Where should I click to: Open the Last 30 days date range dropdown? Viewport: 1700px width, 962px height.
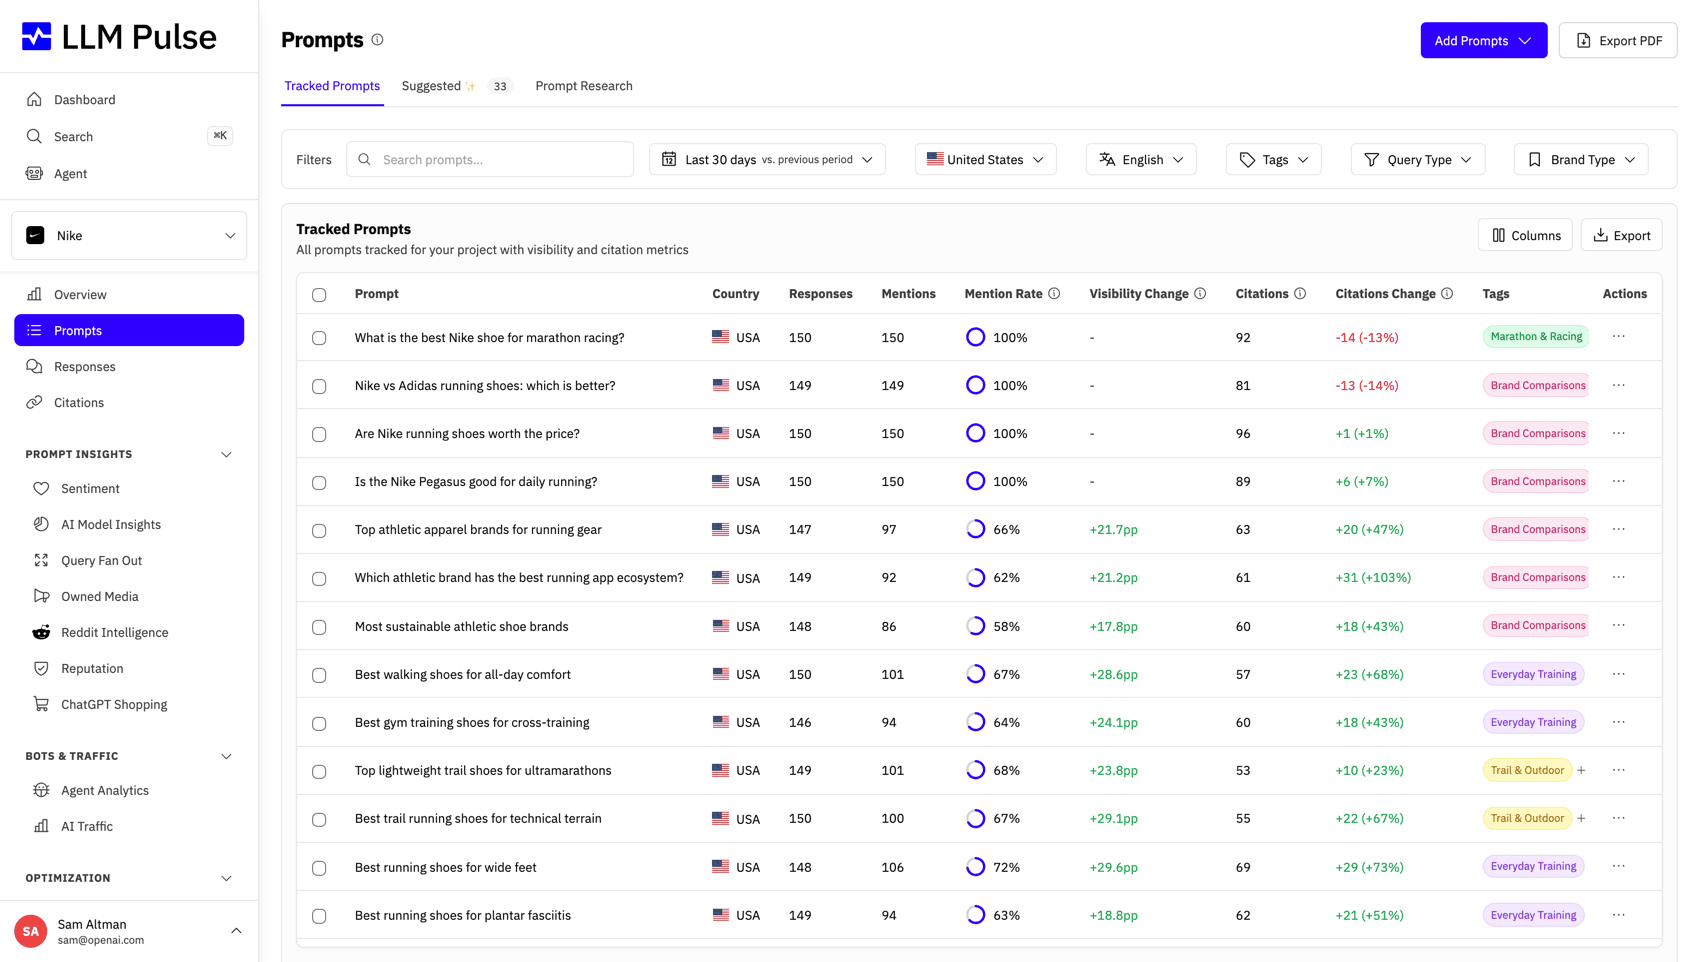tap(767, 159)
